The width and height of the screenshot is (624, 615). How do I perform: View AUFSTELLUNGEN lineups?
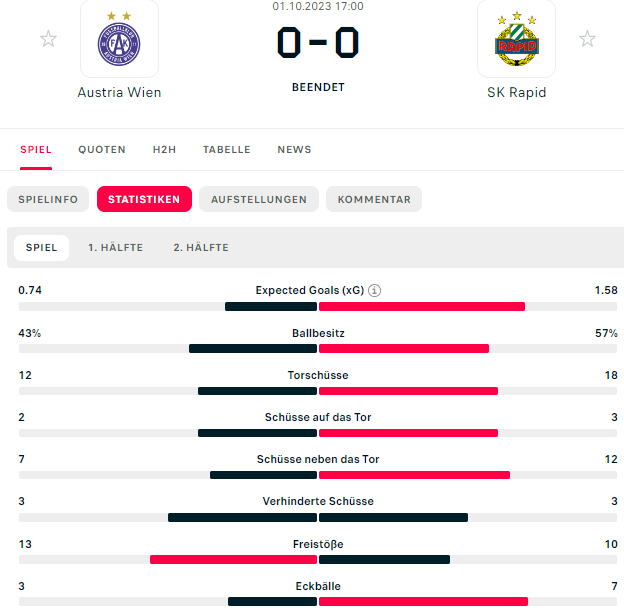point(259,199)
